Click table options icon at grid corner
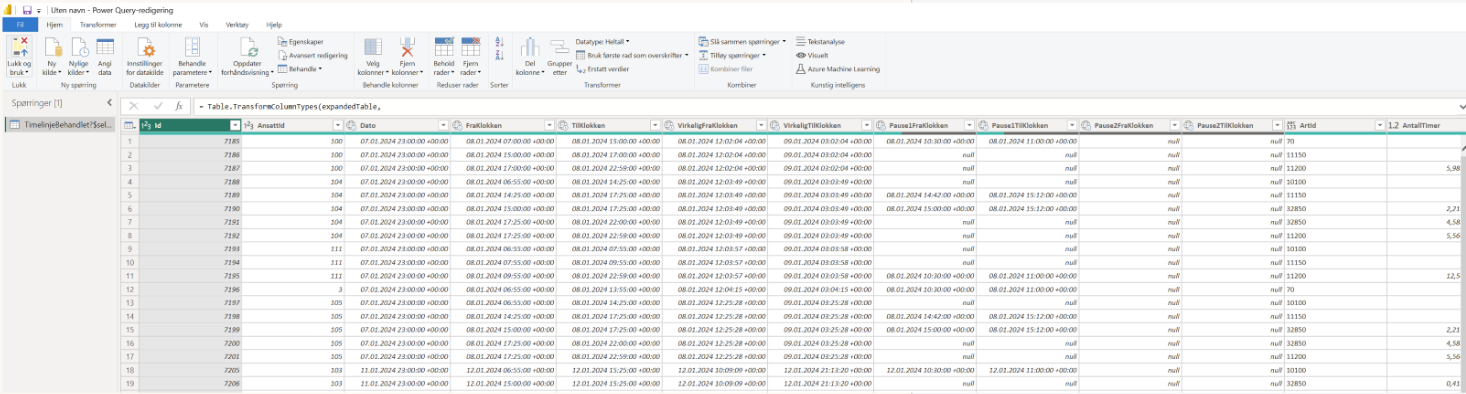1466x394 pixels. tap(130, 125)
